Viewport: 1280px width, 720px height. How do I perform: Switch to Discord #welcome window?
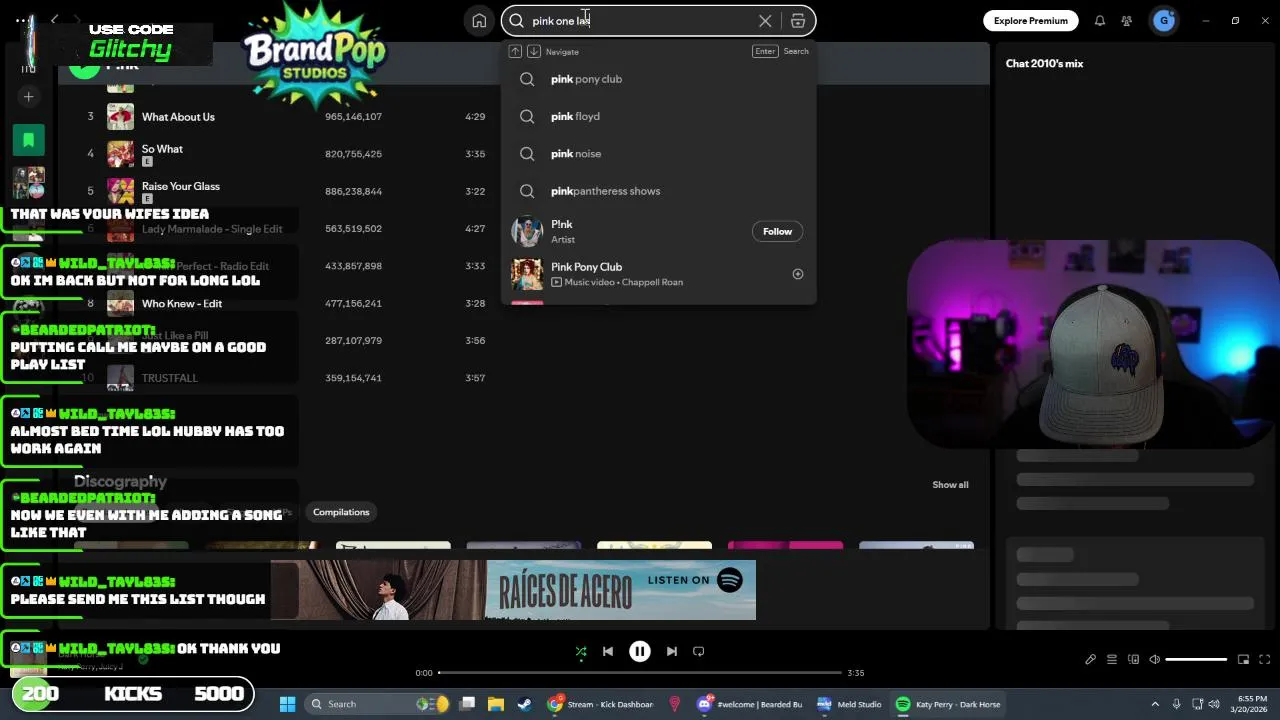pos(751,704)
